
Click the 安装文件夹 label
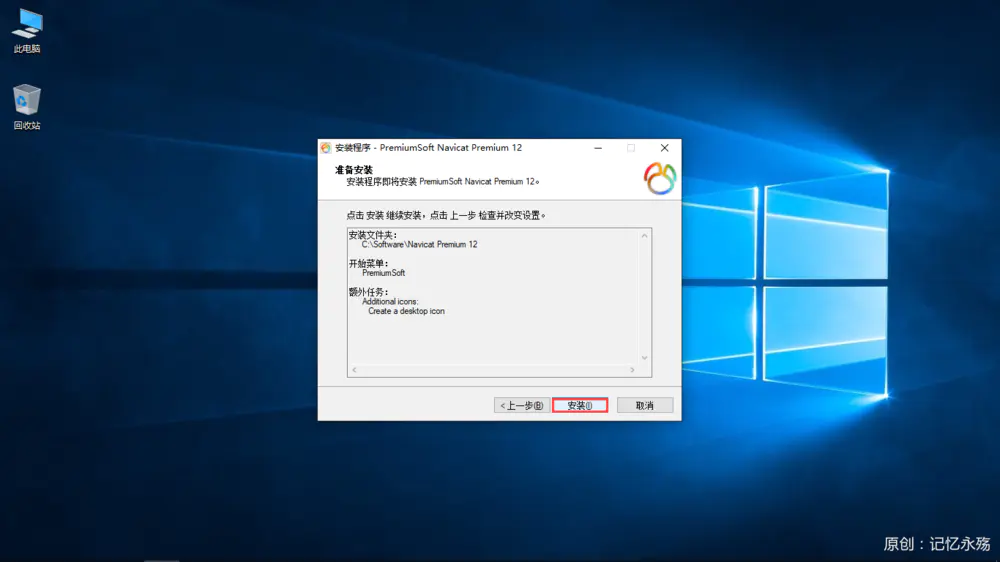coord(372,235)
